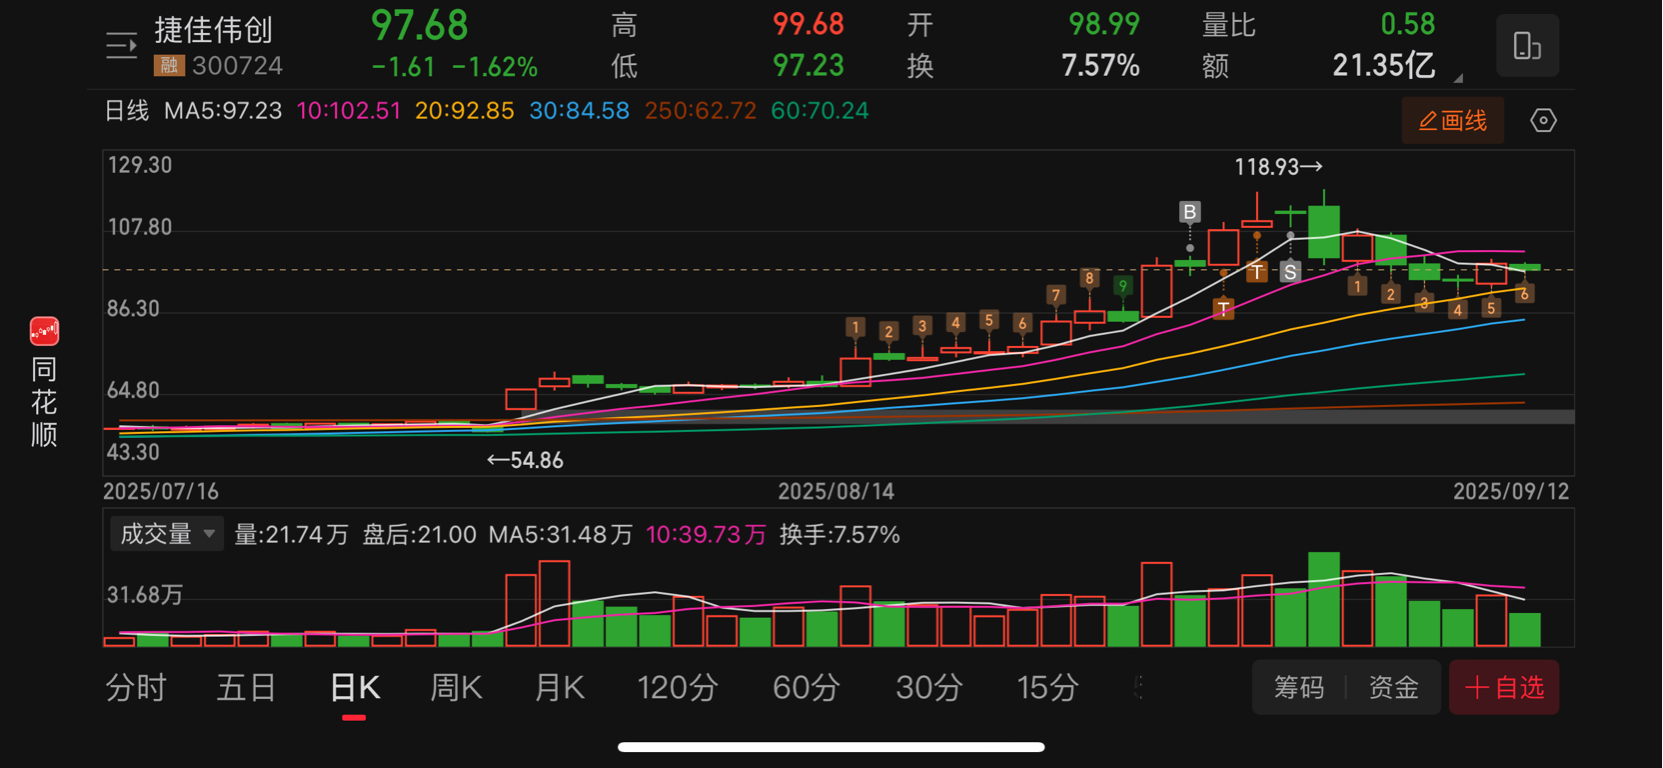Switch to 分时 tab

tap(136, 688)
